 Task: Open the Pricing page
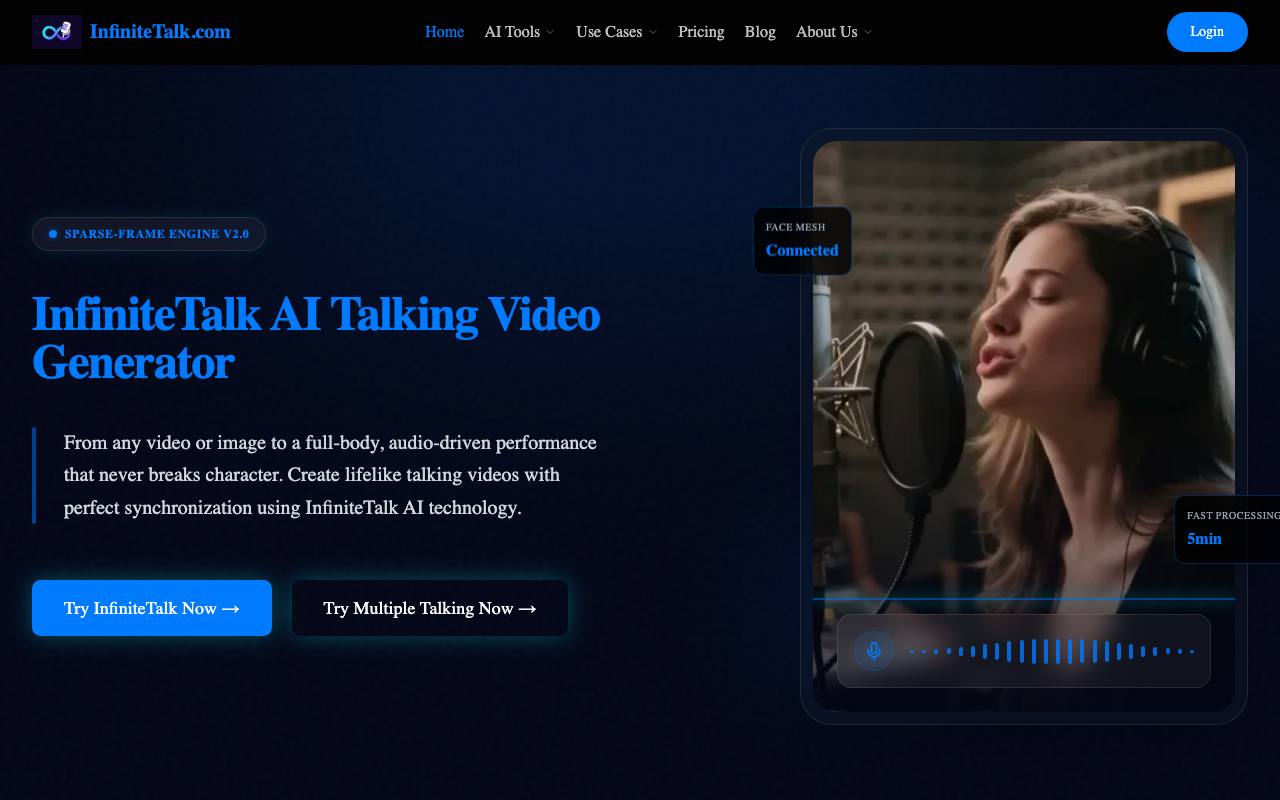701,32
